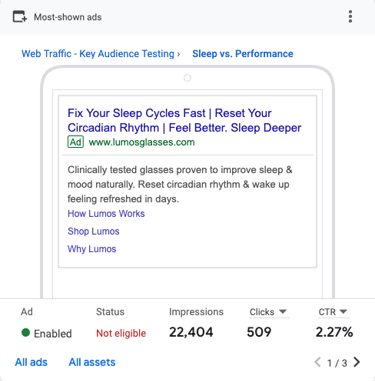This screenshot has width=375, height=381.
Task: Click the phone camera circle in preview
Action: click(x=187, y=78)
